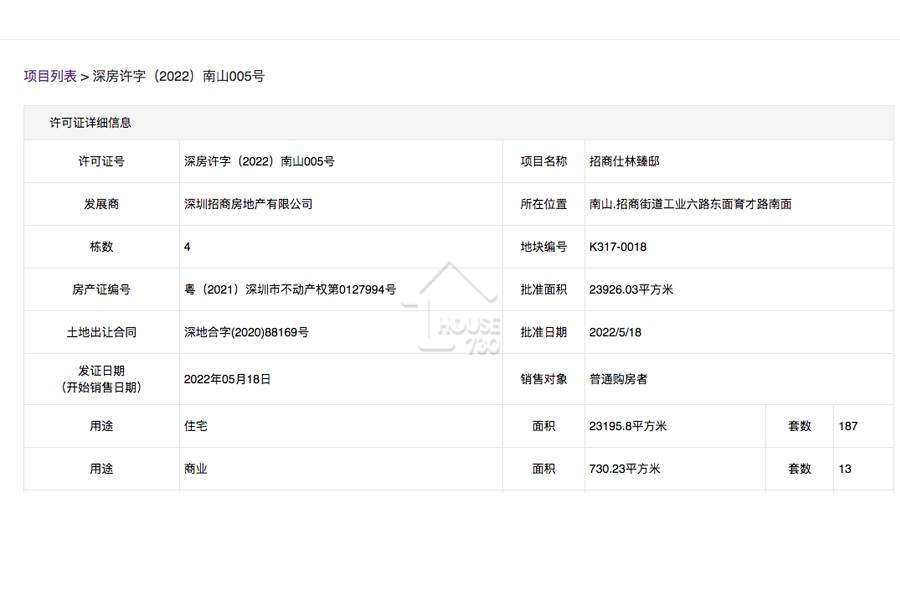
Task: Select residential area 23195.8平方米
Action: click(x=628, y=426)
